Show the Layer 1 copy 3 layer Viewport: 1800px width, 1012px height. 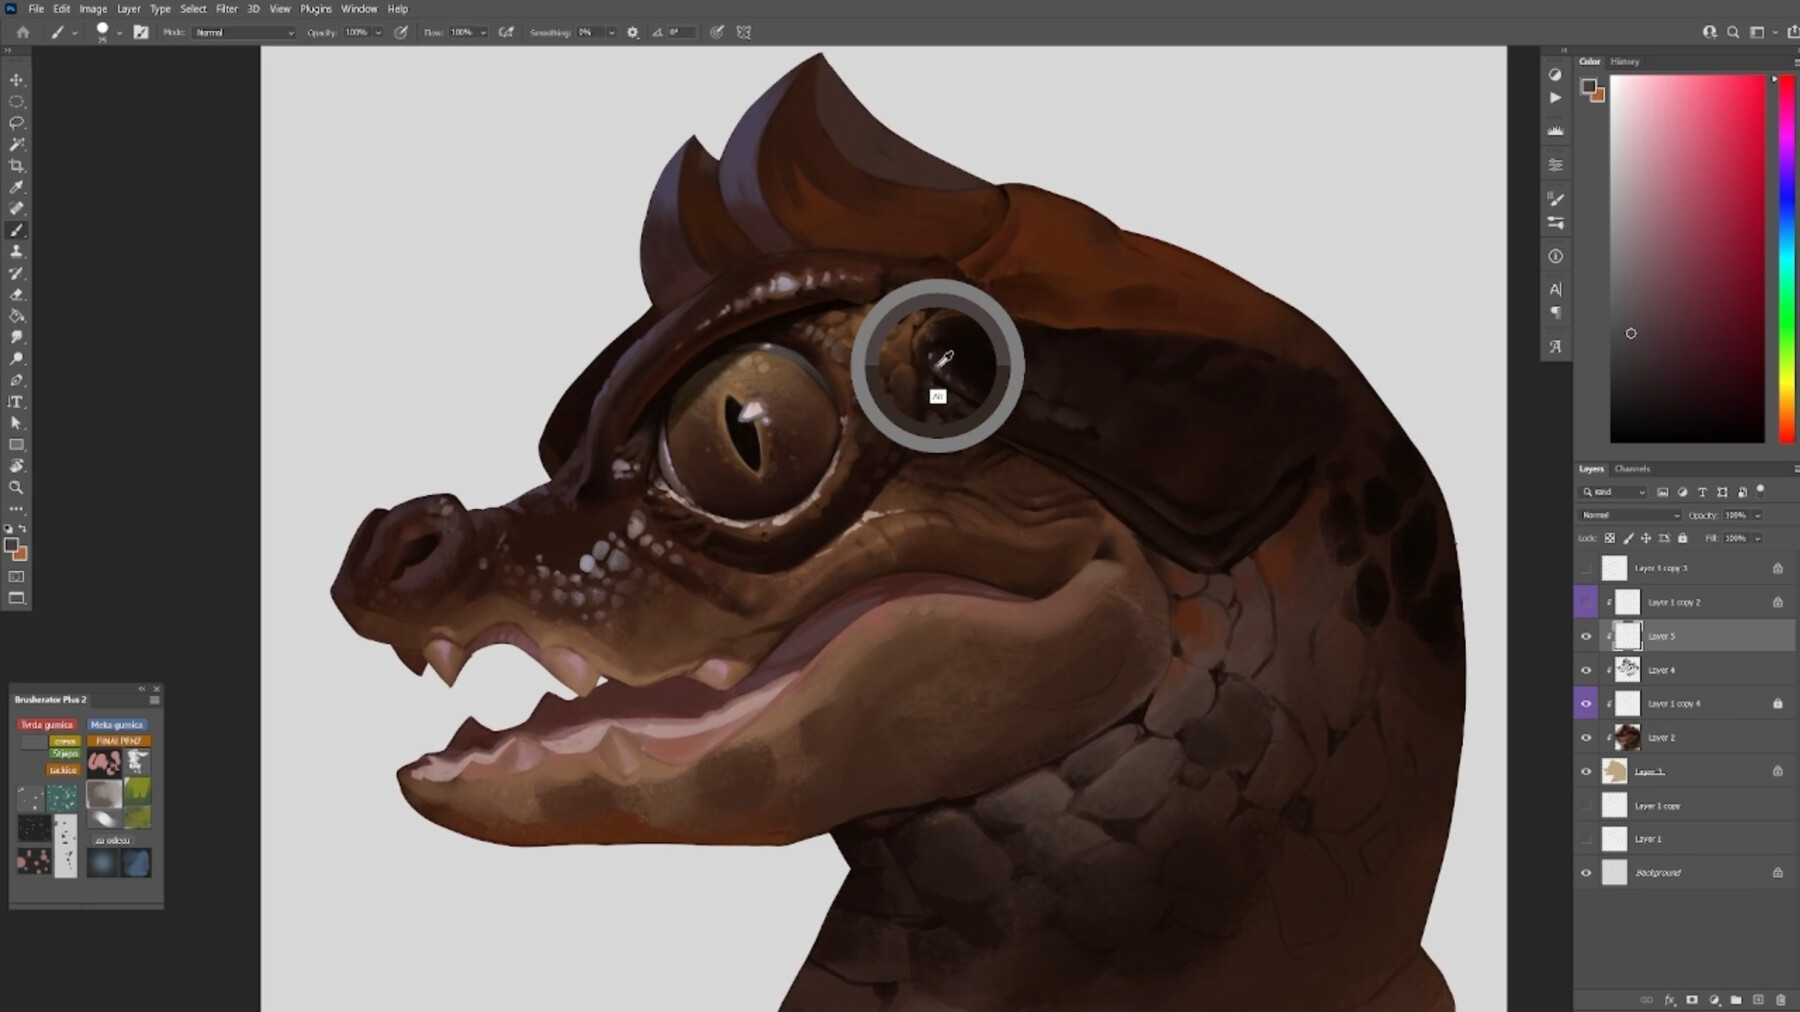pos(1588,568)
